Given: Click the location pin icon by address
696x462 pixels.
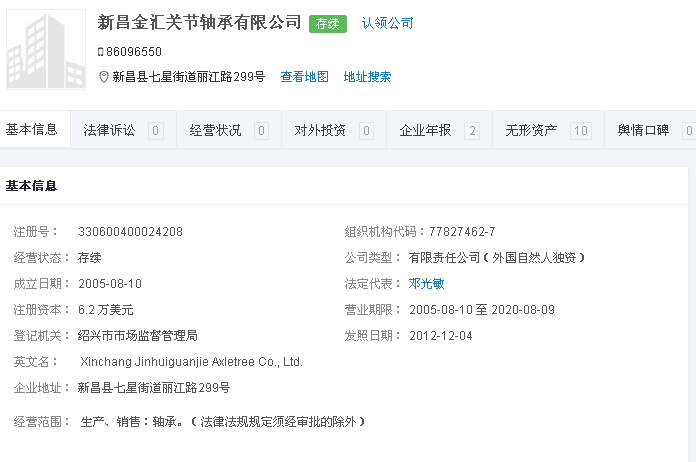Looking at the screenshot, I should [x=103, y=77].
